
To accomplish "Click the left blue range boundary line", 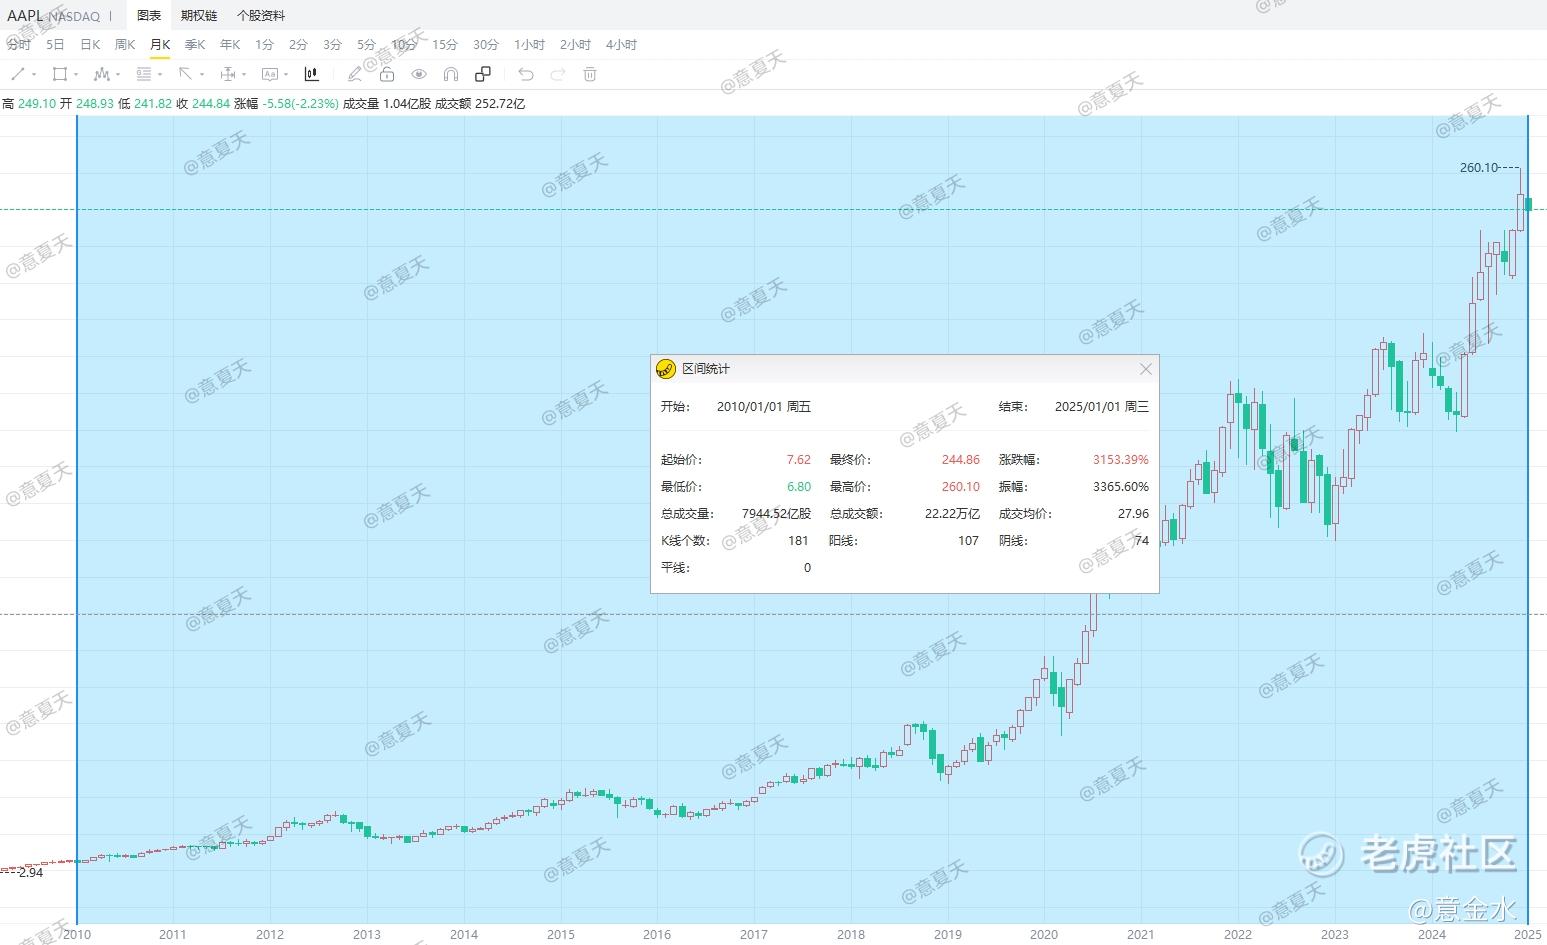I will [77, 520].
